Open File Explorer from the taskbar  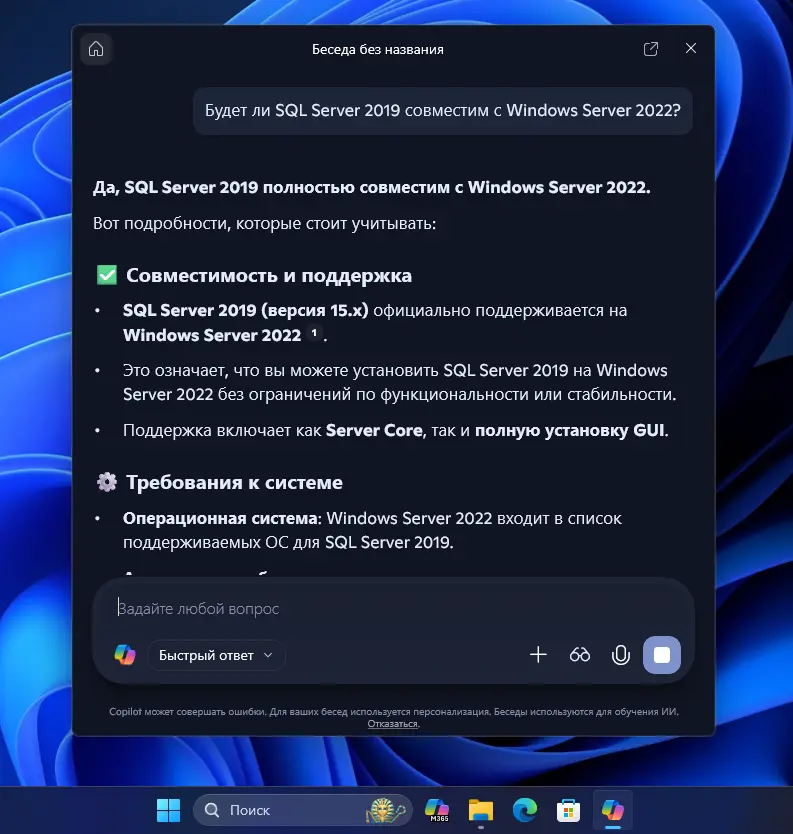(x=481, y=810)
